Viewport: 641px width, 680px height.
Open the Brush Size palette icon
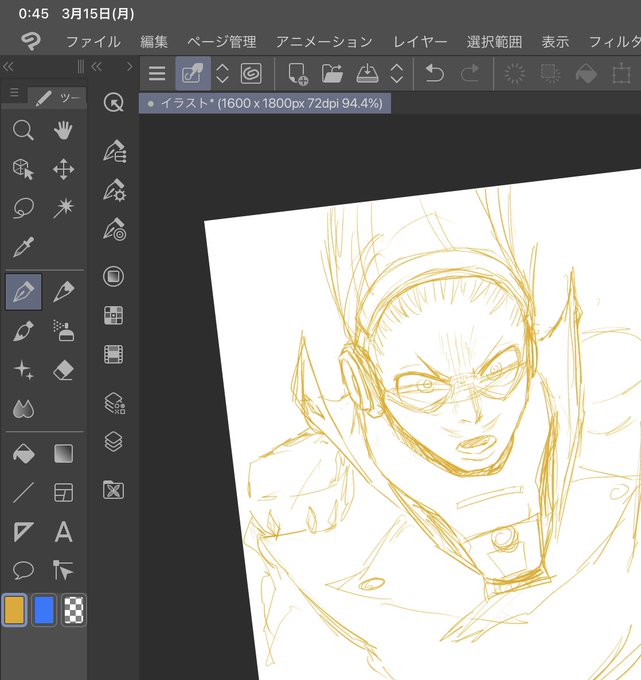pos(114,229)
